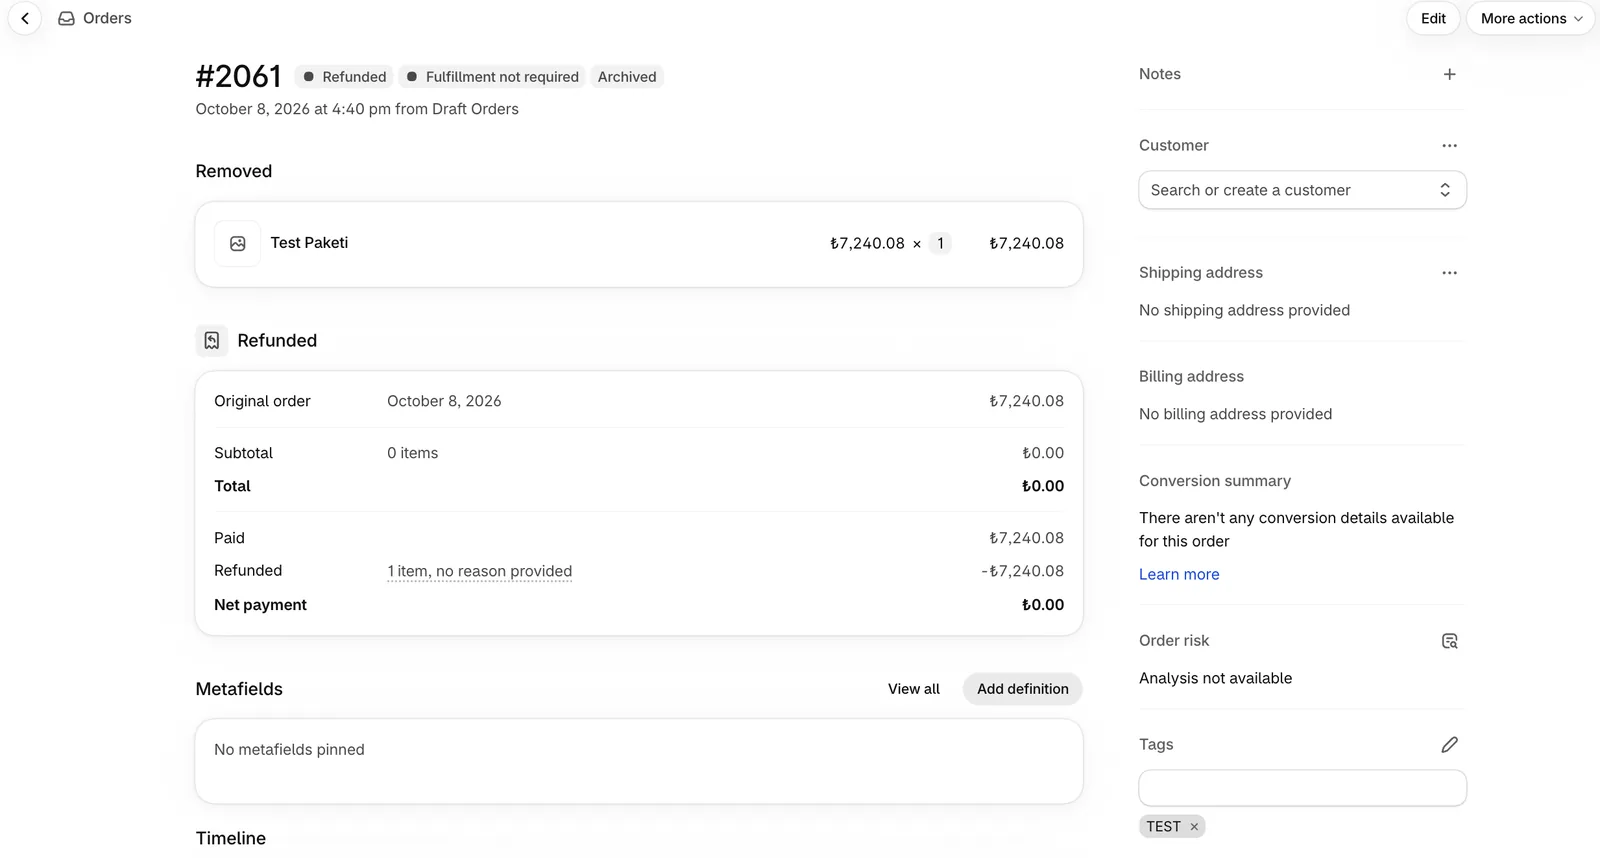Click the Conversion summary heading
Viewport: 1600px width, 858px height.
(1215, 481)
